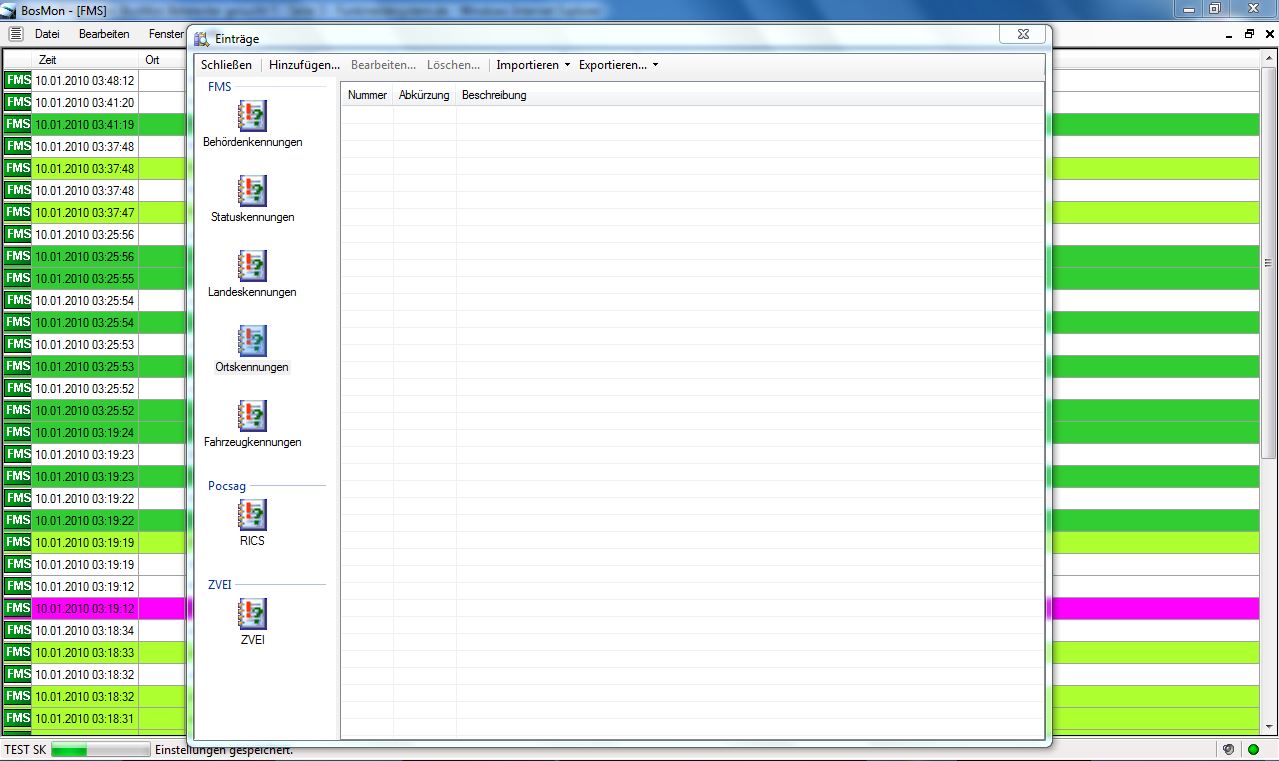Click Hinzufügen to add an entry
Viewport: 1279px width, 761px height.
coord(304,65)
